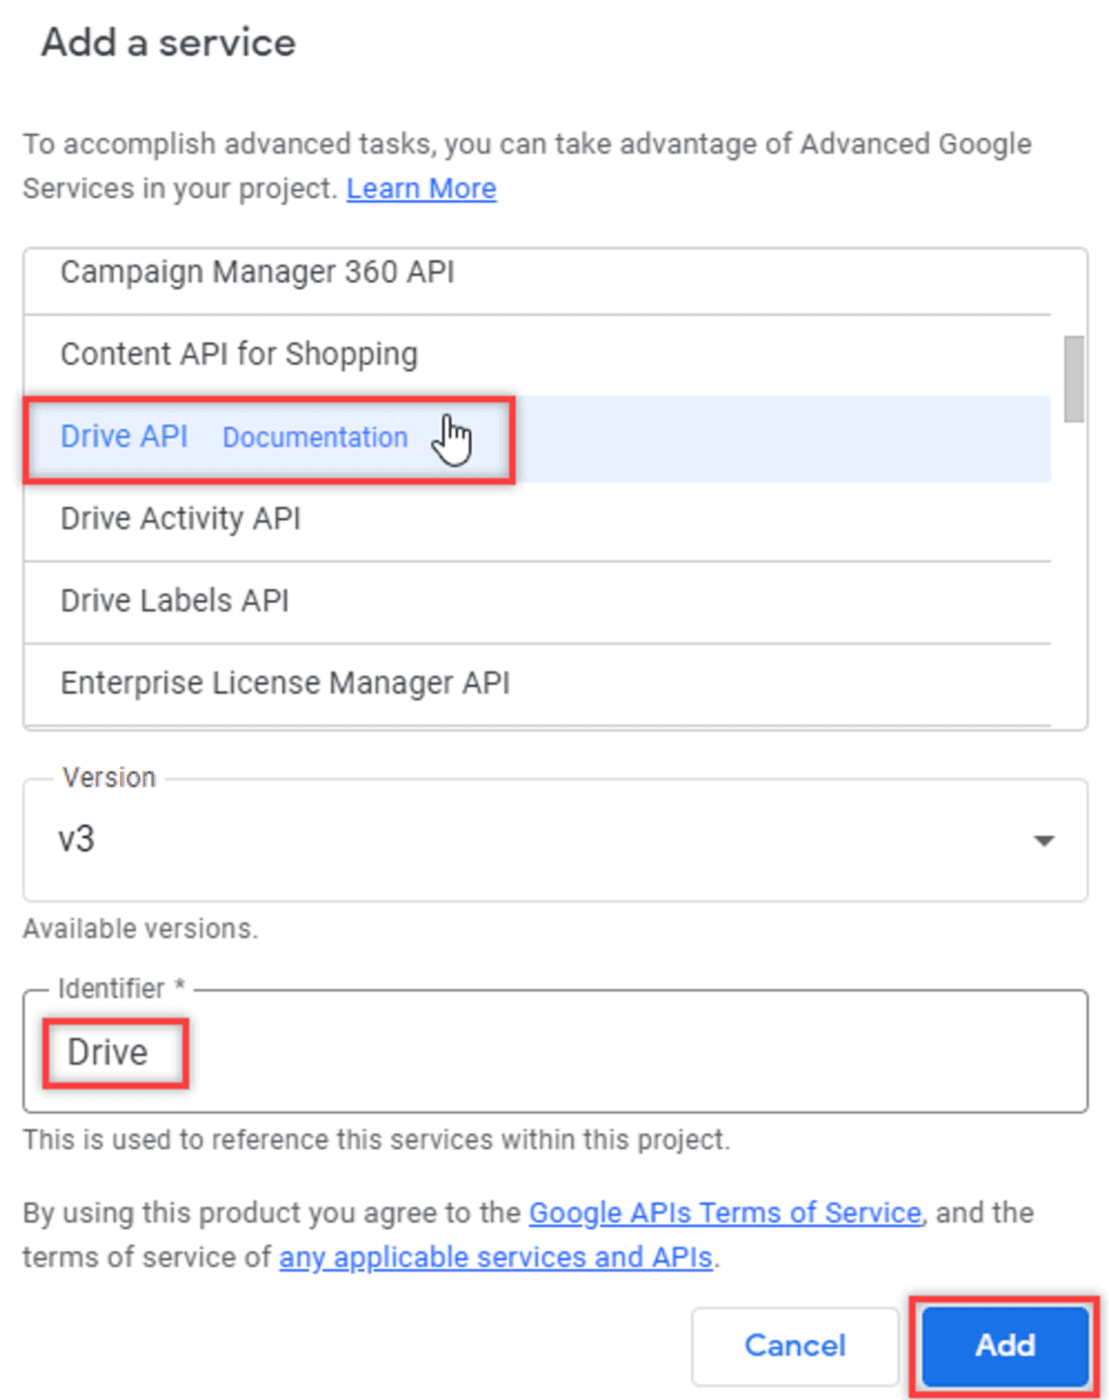Click the Version field label area
Image resolution: width=1109 pixels, height=1400 pixels.
pyautogui.click(x=107, y=777)
